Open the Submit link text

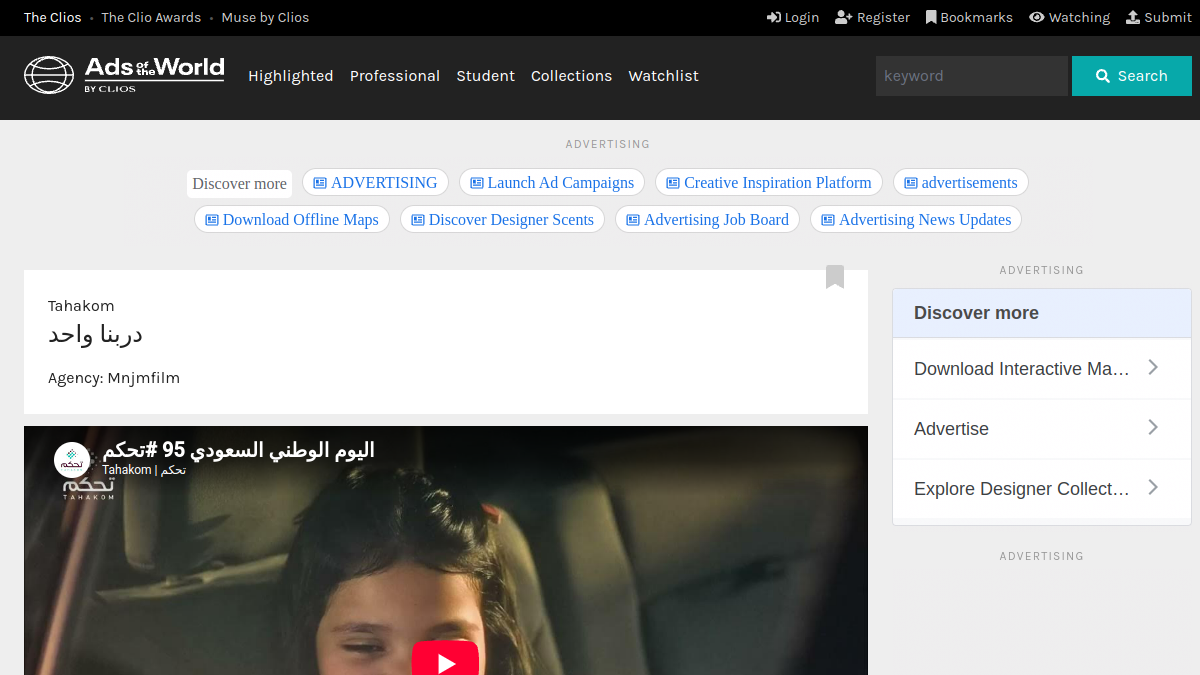click(1168, 17)
